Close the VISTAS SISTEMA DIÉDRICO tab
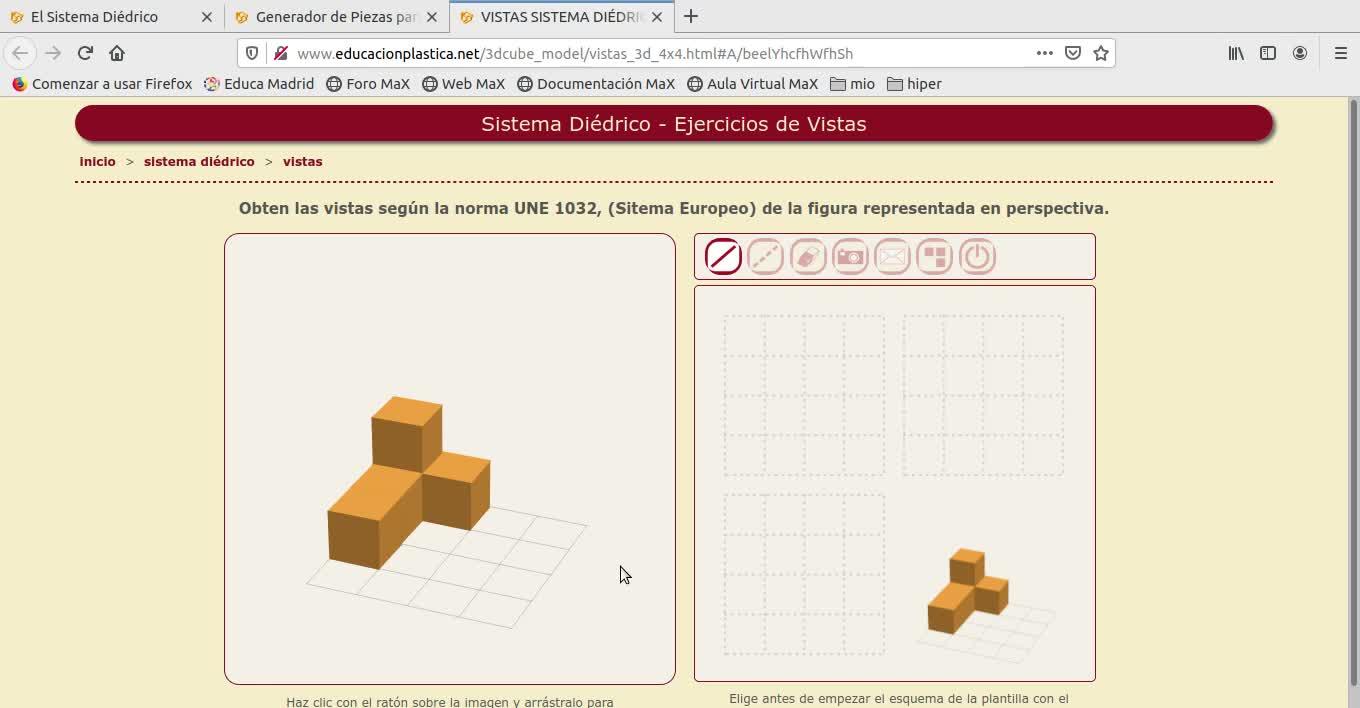1360x708 pixels. coord(657,17)
